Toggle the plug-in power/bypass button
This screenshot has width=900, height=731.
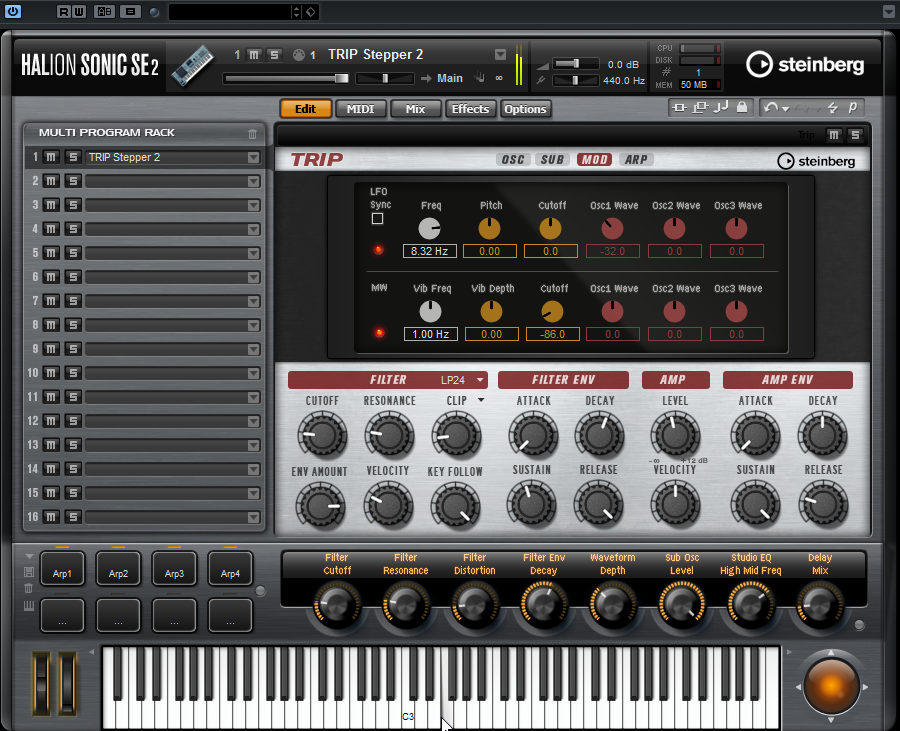pos(13,11)
